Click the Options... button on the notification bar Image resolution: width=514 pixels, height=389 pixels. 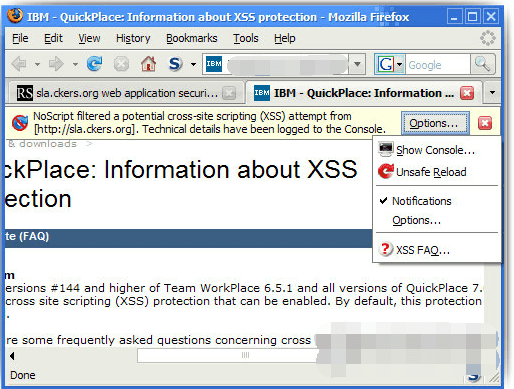tap(435, 123)
